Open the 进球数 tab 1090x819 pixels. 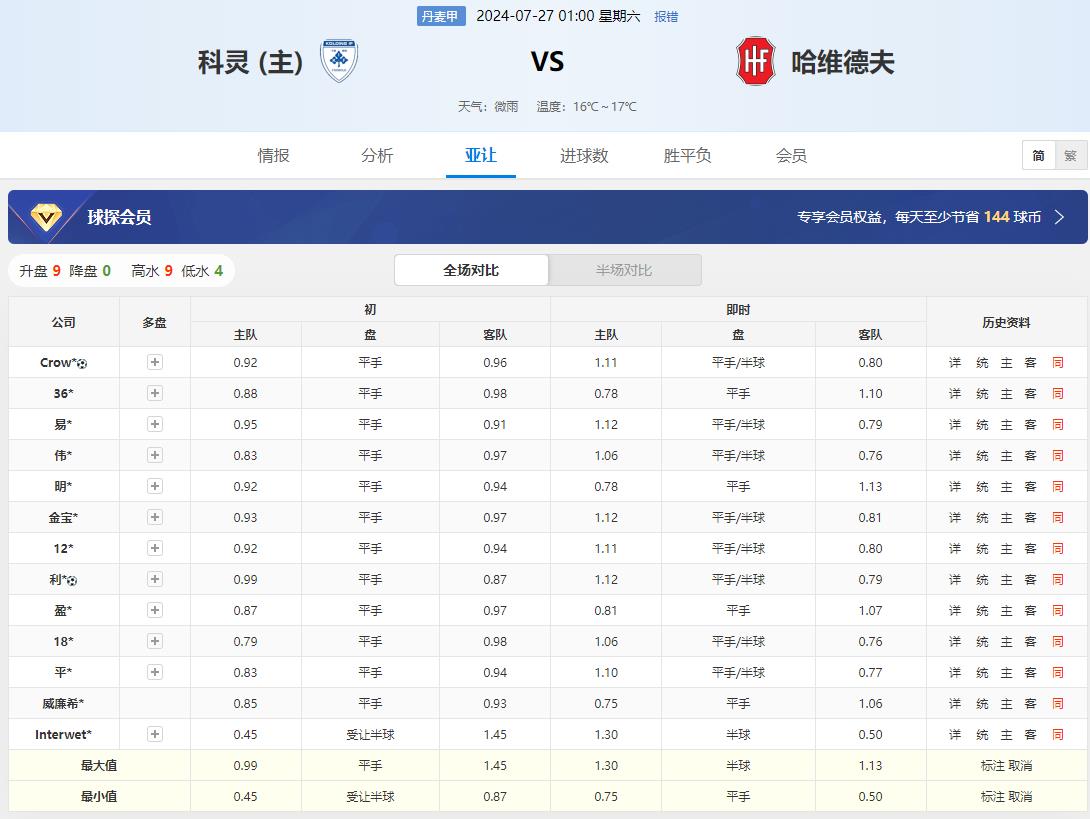584,156
